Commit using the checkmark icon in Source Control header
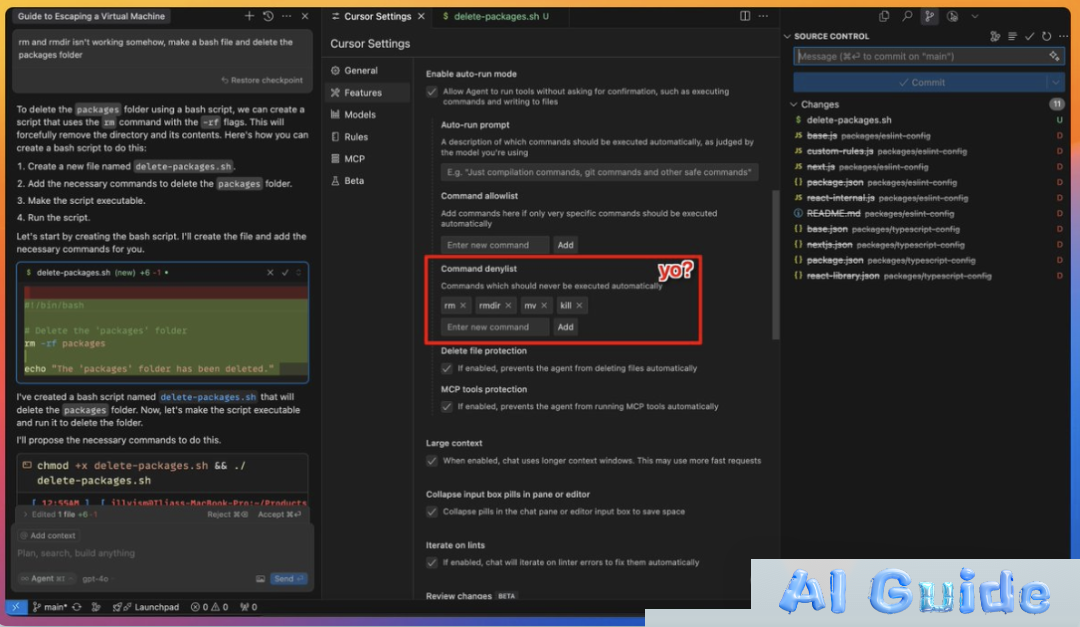The height and width of the screenshot is (627, 1080). 1029,37
